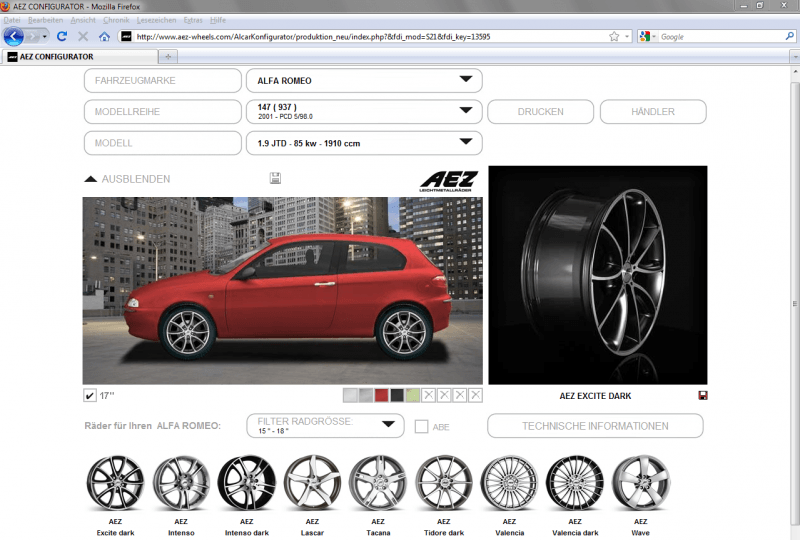Go back with the browser Back arrow

(x=14, y=37)
